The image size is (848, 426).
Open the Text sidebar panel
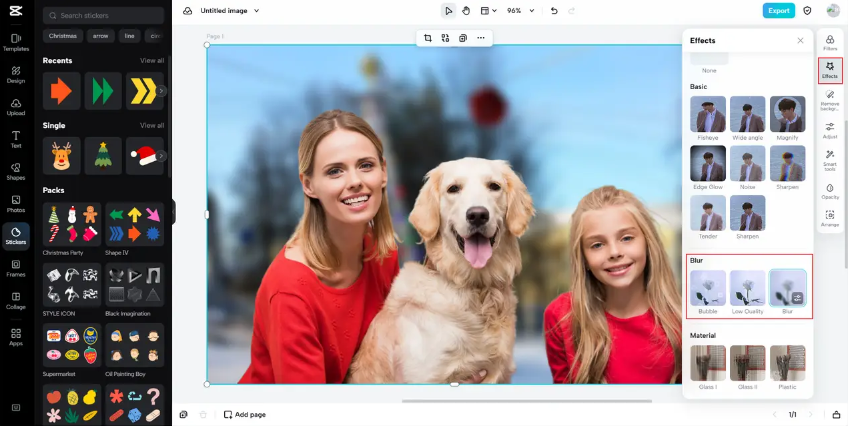point(16,139)
